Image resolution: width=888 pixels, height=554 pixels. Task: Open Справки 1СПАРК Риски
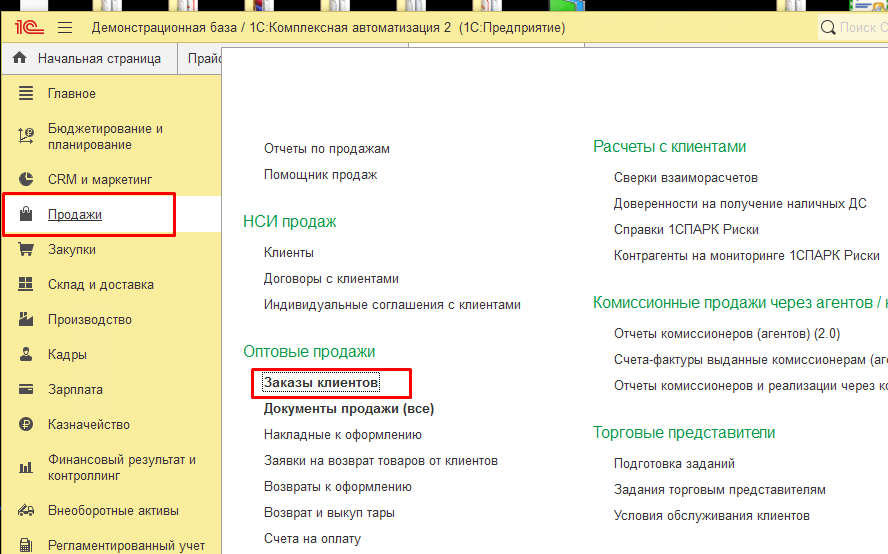[x=686, y=230]
